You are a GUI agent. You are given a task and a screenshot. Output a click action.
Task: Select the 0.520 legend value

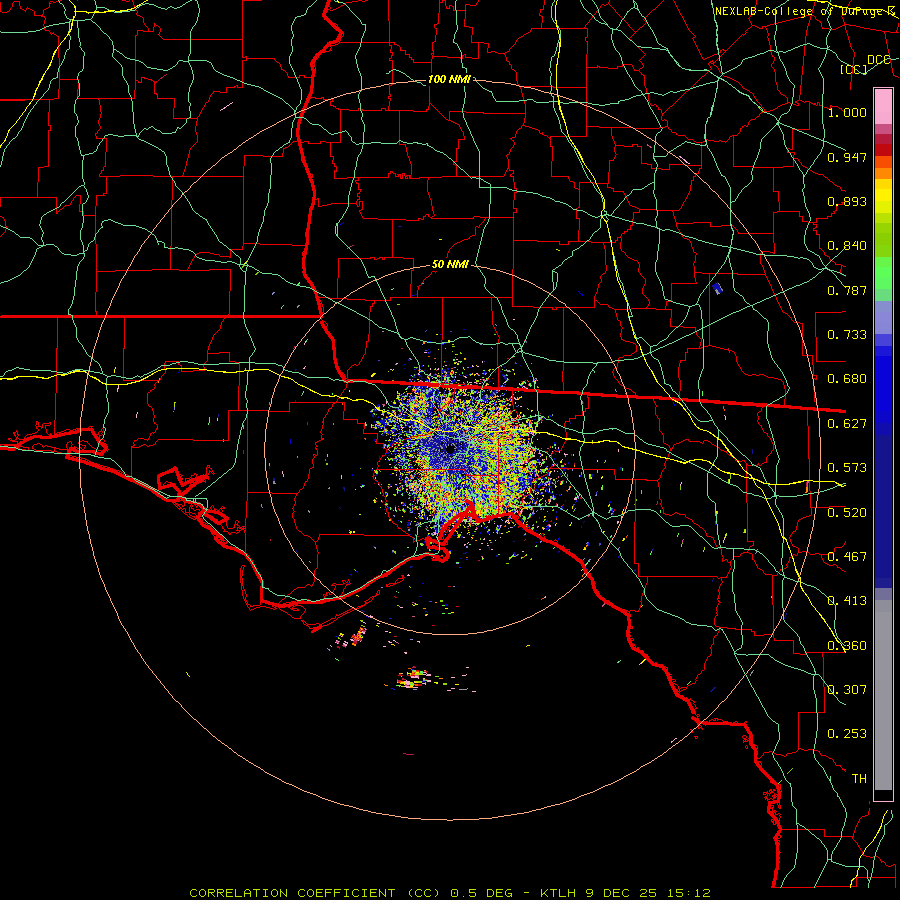pyautogui.click(x=847, y=513)
